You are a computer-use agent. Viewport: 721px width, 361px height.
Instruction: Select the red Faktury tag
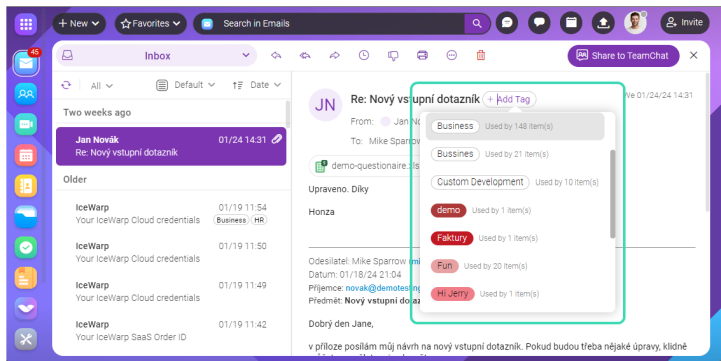pos(452,238)
